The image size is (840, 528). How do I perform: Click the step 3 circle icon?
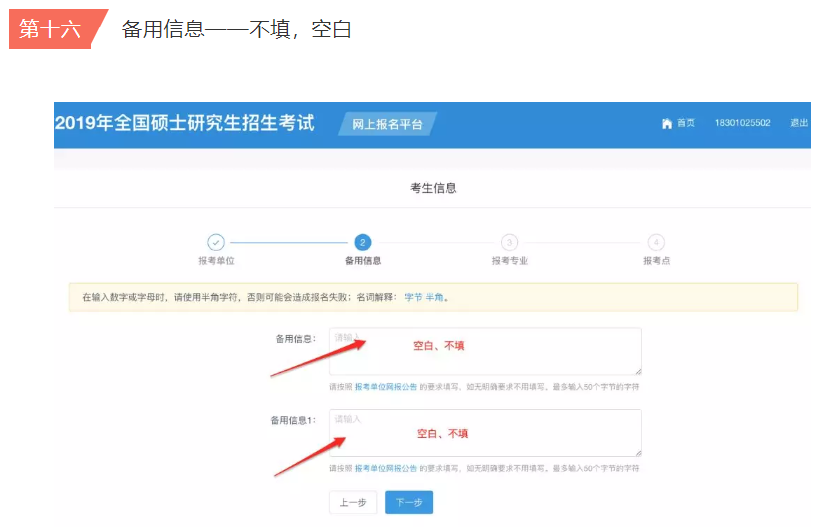pyautogui.click(x=509, y=242)
